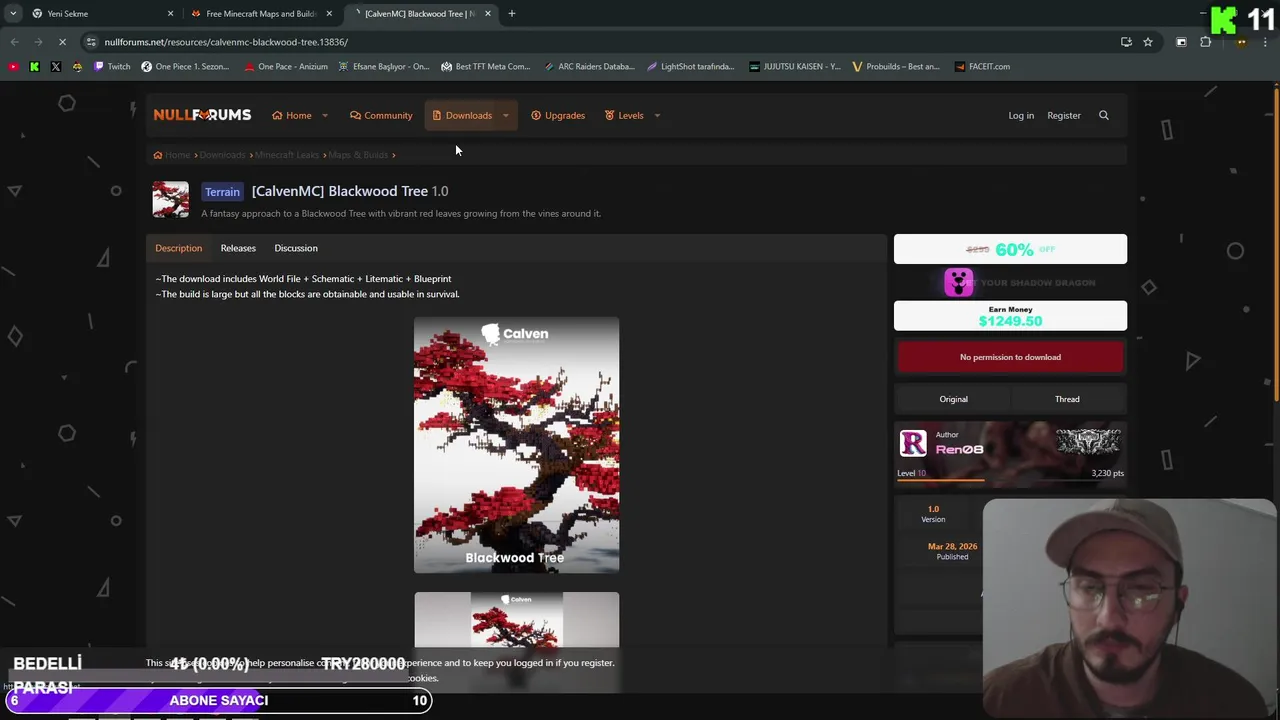The width and height of the screenshot is (1280, 720).
Task: Click the Downloads breadcrumb
Action: (222, 155)
